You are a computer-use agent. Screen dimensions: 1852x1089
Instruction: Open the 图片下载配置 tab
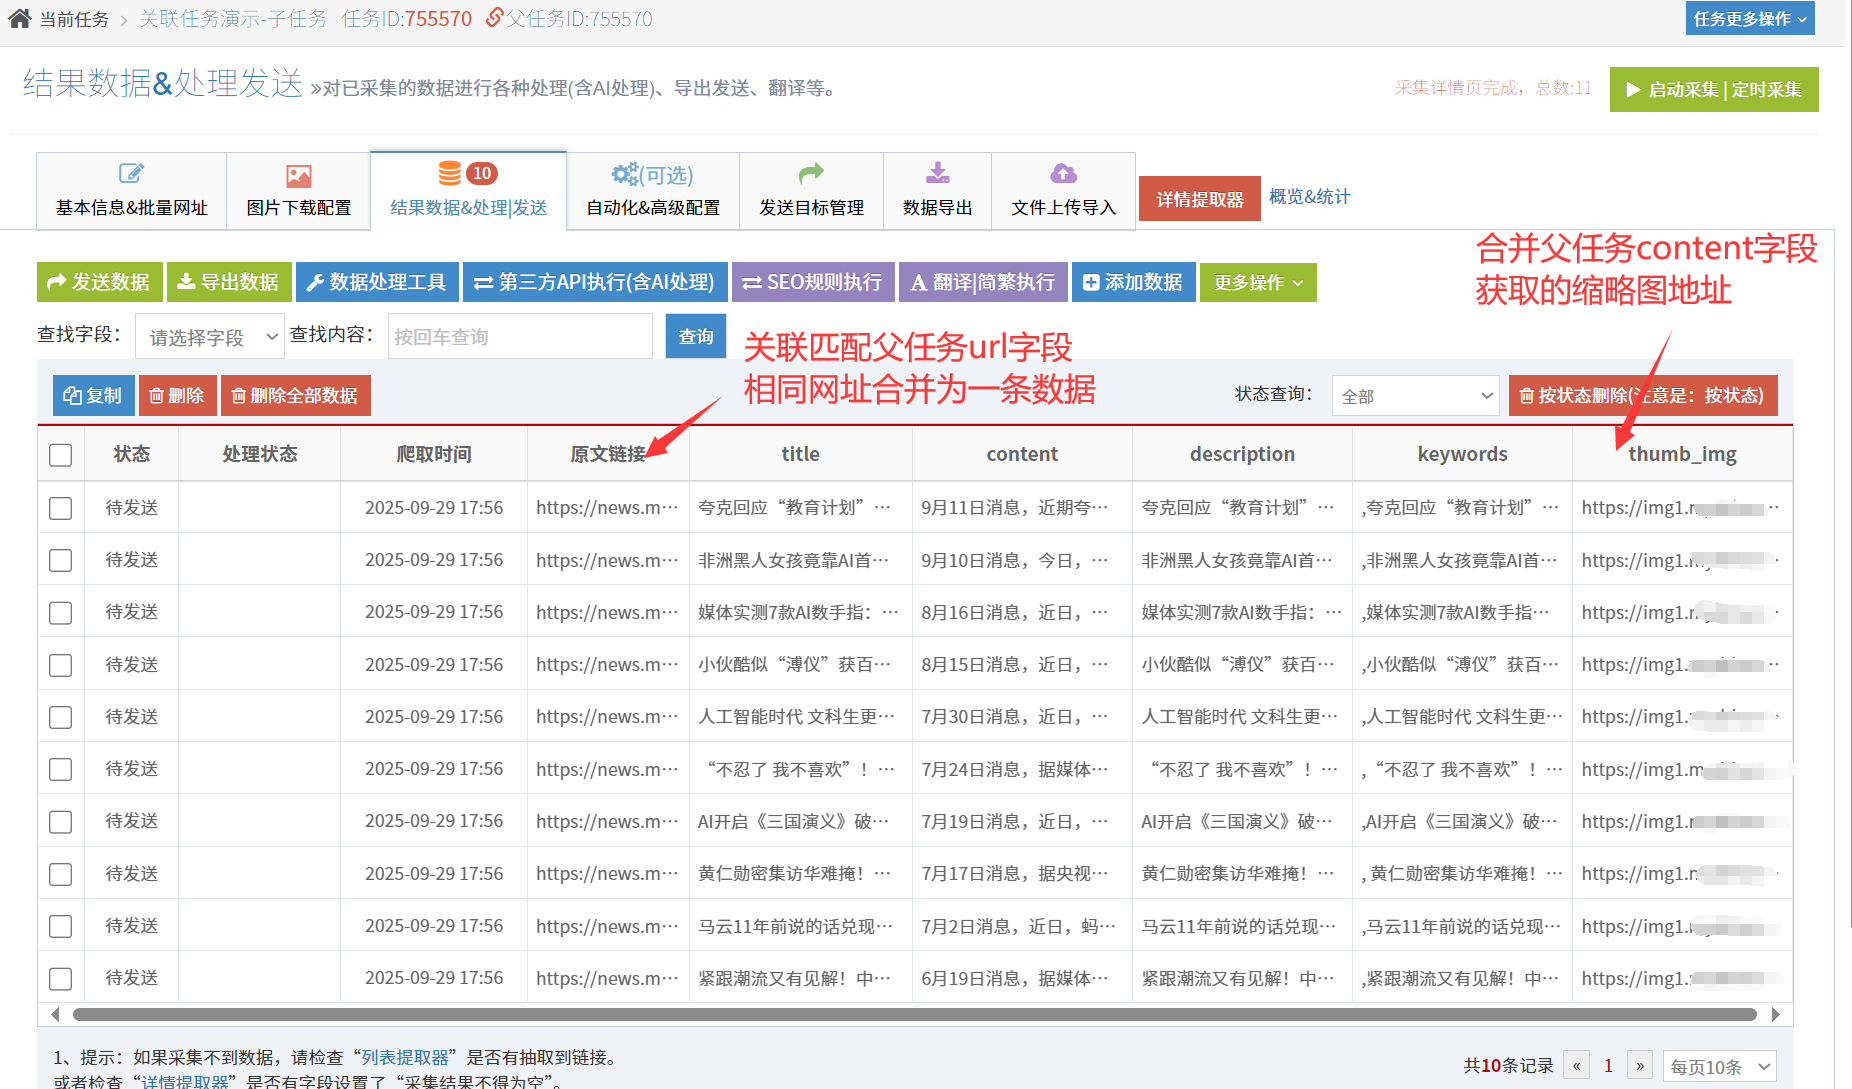tap(298, 191)
